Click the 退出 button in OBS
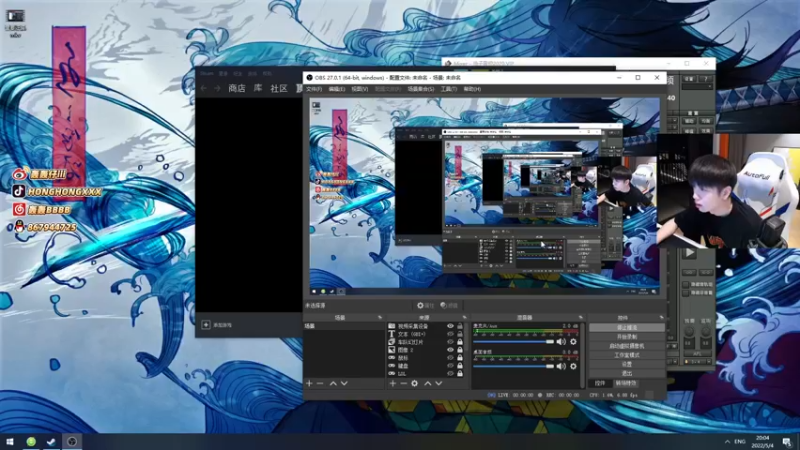This screenshot has width=800, height=450. pos(627,373)
